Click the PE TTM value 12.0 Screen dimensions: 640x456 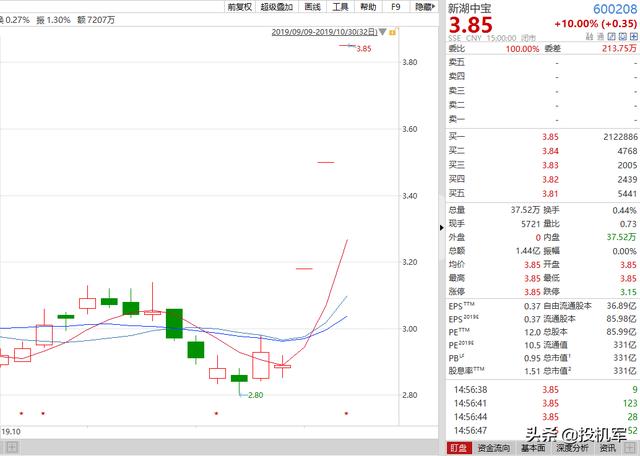532,332
